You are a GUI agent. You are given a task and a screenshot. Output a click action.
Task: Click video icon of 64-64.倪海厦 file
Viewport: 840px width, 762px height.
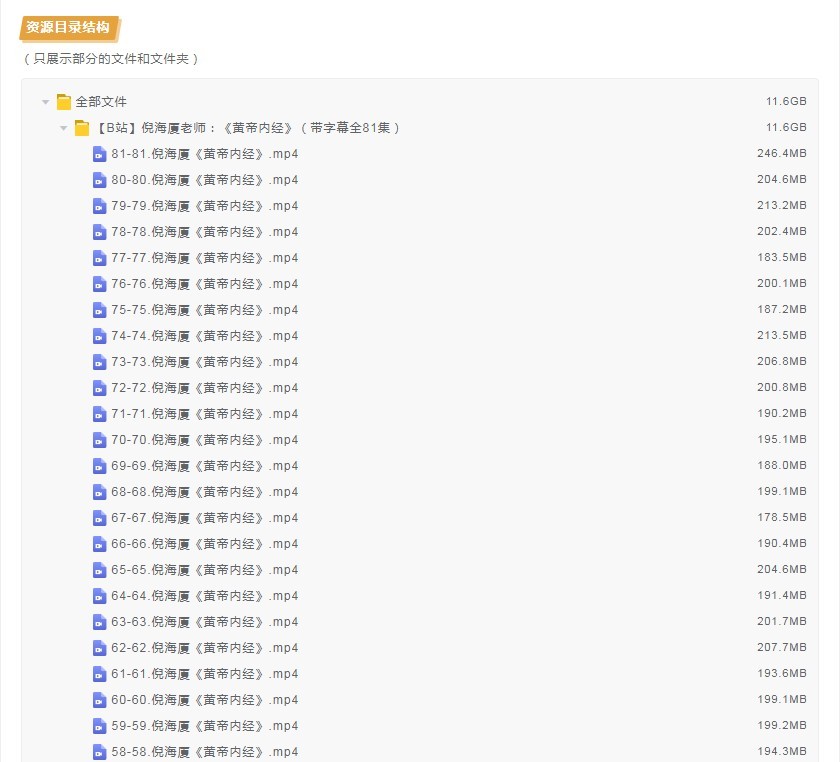coord(100,596)
